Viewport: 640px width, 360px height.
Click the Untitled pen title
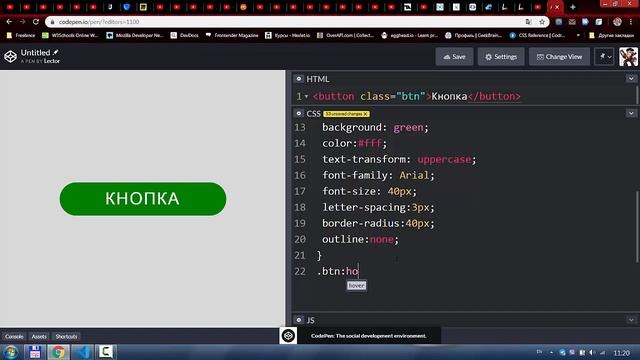[36, 52]
